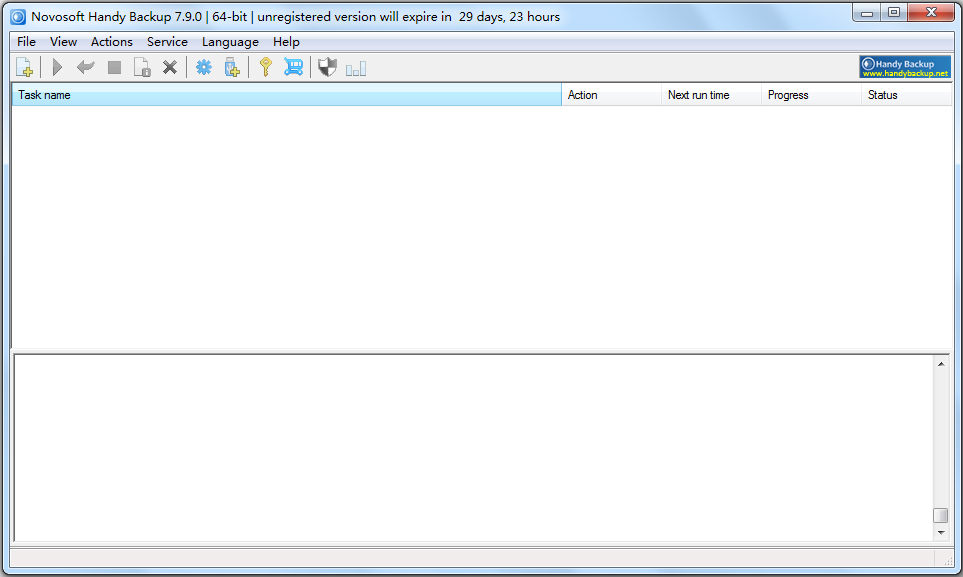The width and height of the screenshot is (963, 577).
Task: Open Handy Backup settings
Action: click(x=203, y=66)
